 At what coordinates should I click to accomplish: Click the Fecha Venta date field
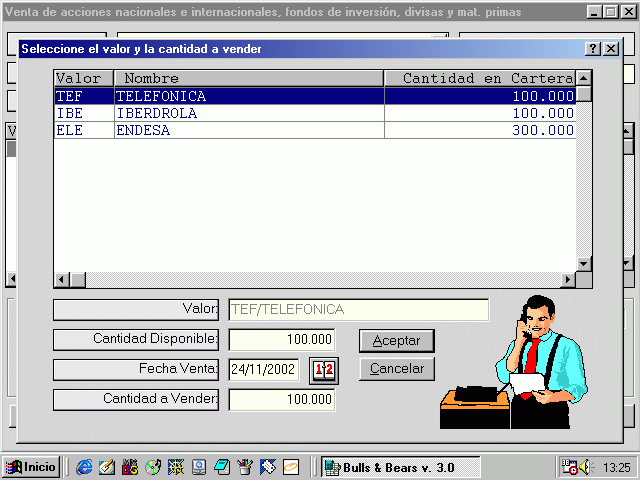pos(264,369)
